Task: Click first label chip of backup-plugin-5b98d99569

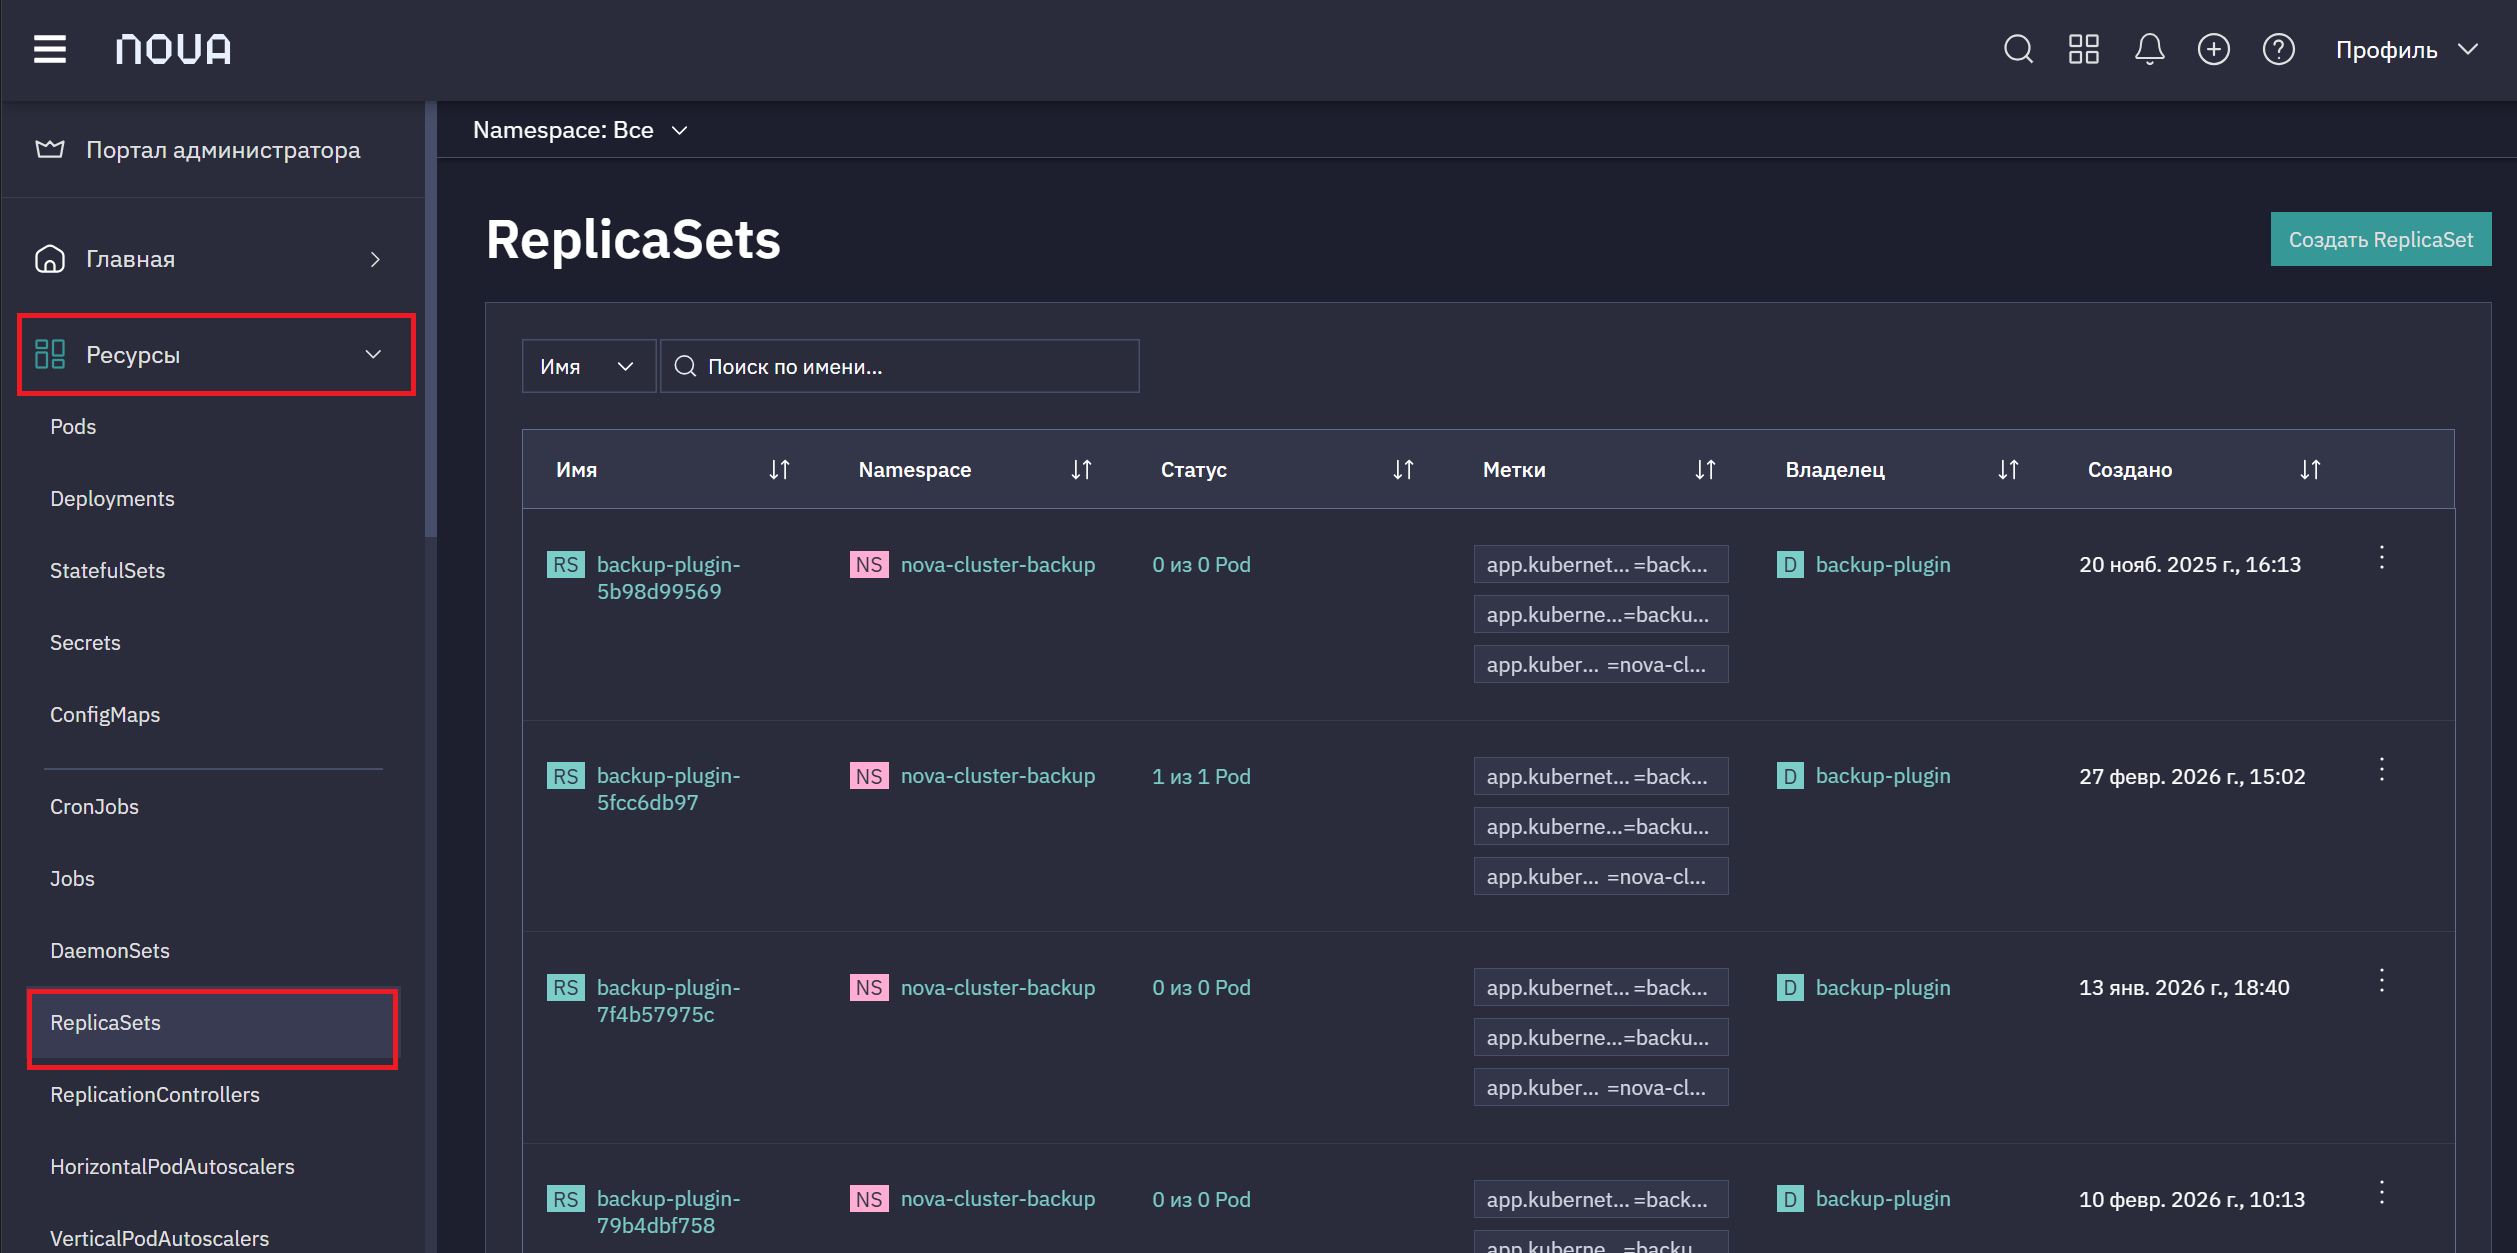Action: pyautogui.click(x=1601, y=565)
